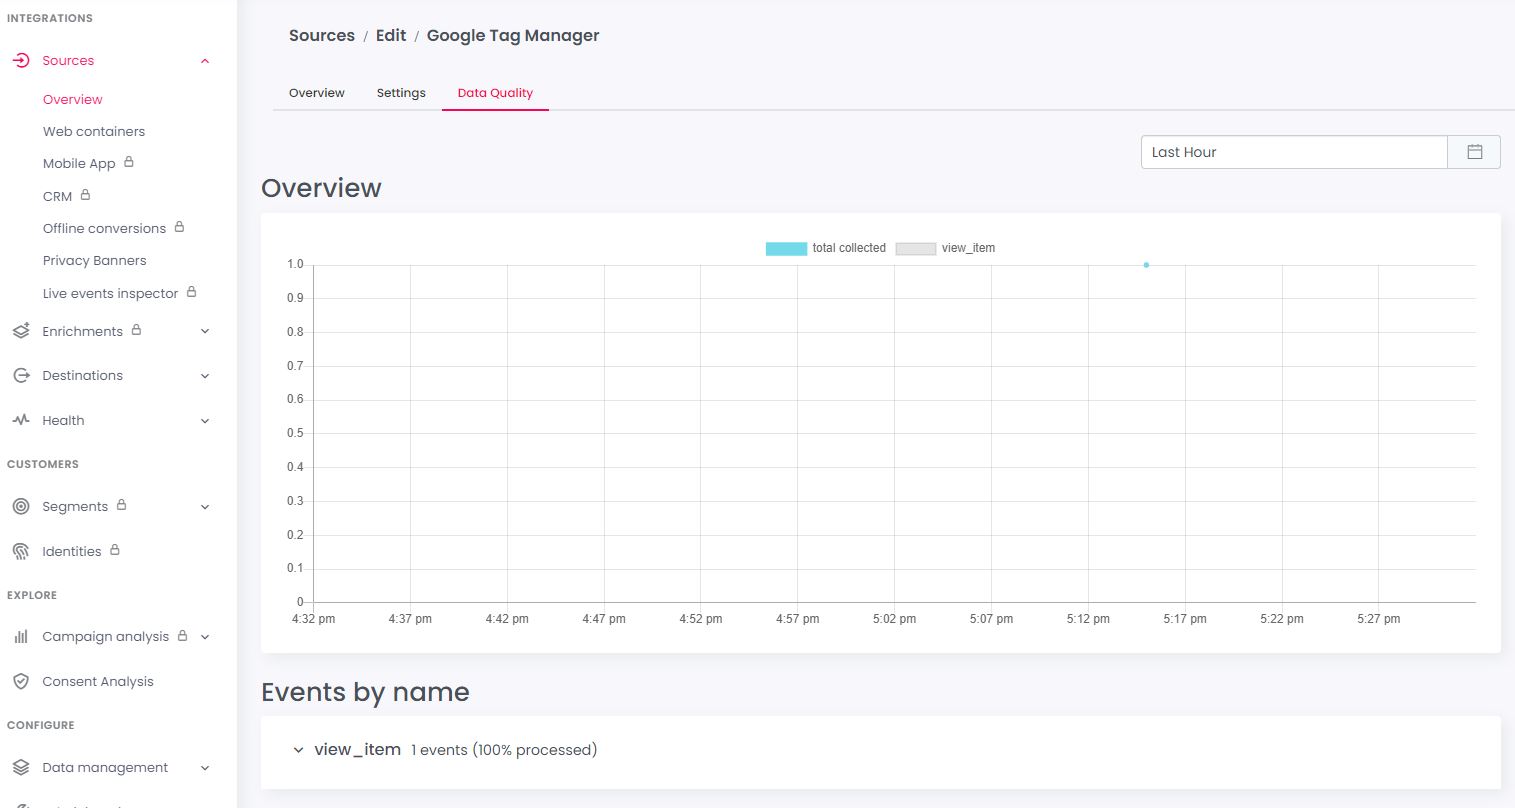Click the lock icon beside Offline conversions
Screen dimensions: 1515x808
pos(179,227)
